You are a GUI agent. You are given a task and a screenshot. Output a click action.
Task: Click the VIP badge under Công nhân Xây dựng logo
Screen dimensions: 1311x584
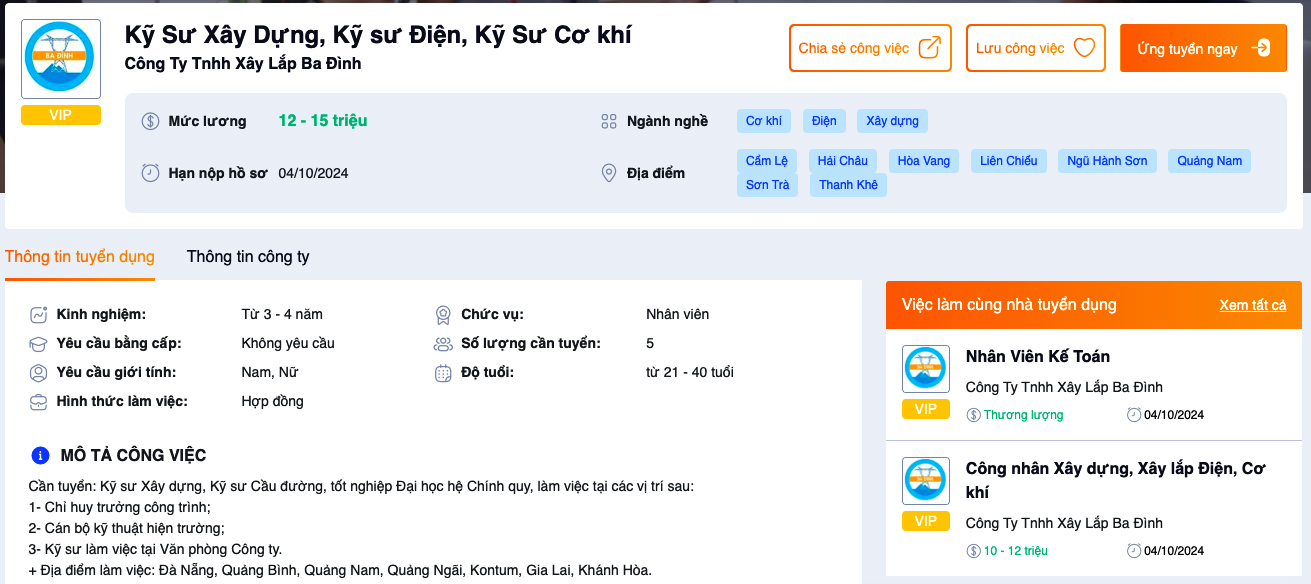pyautogui.click(x=926, y=521)
